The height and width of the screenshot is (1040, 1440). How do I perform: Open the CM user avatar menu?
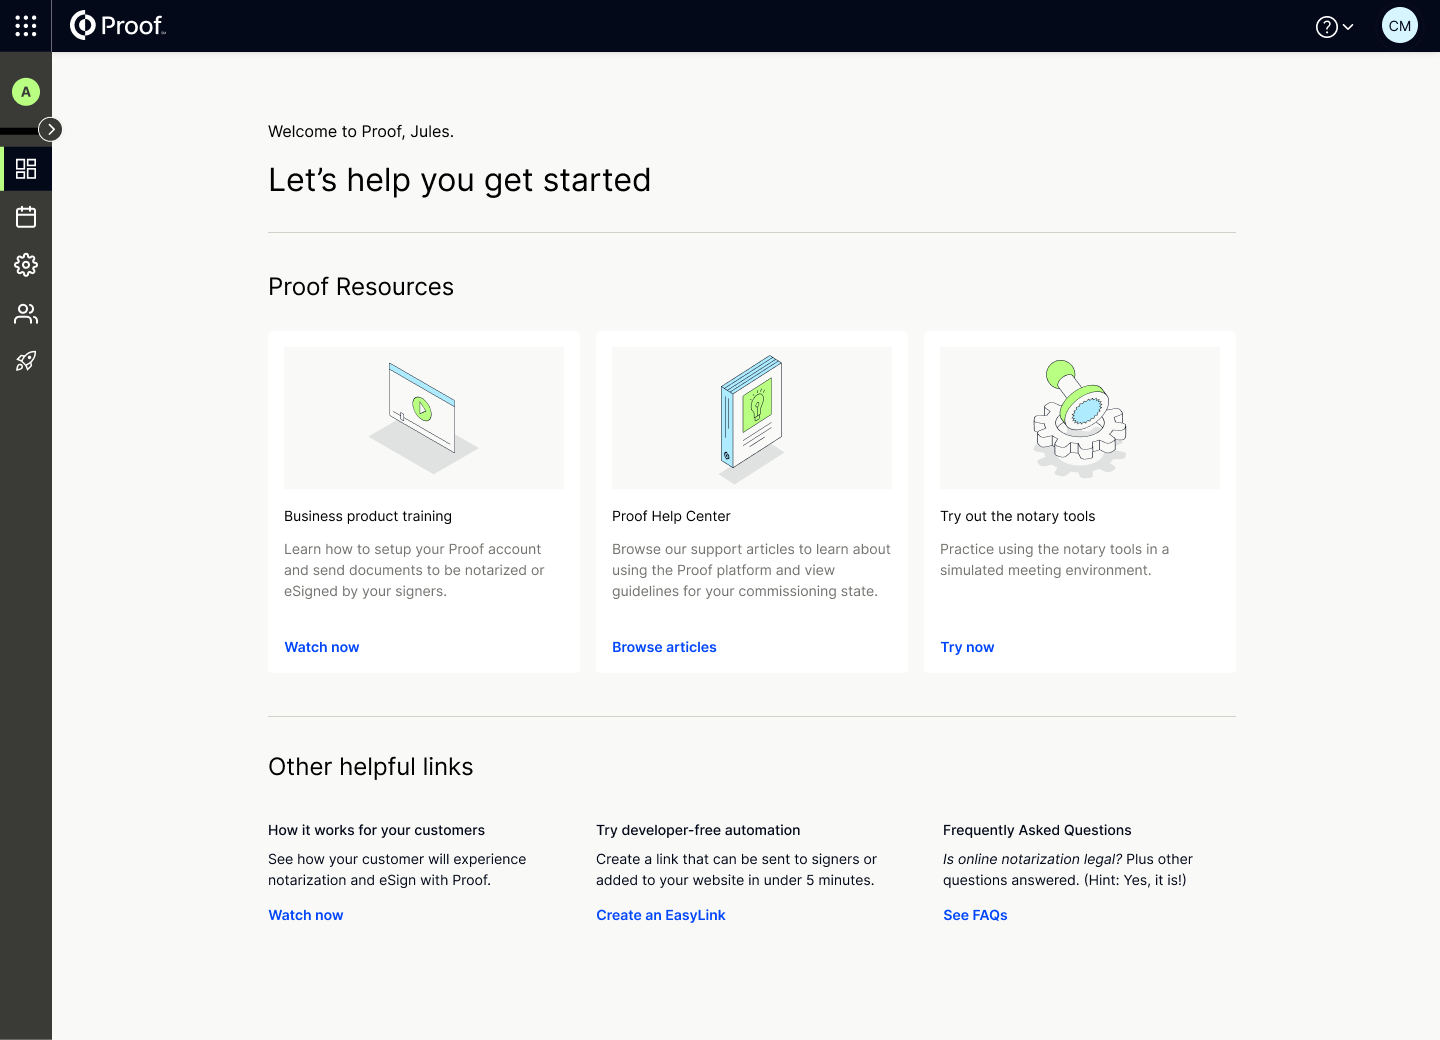click(x=1400, y=26)
